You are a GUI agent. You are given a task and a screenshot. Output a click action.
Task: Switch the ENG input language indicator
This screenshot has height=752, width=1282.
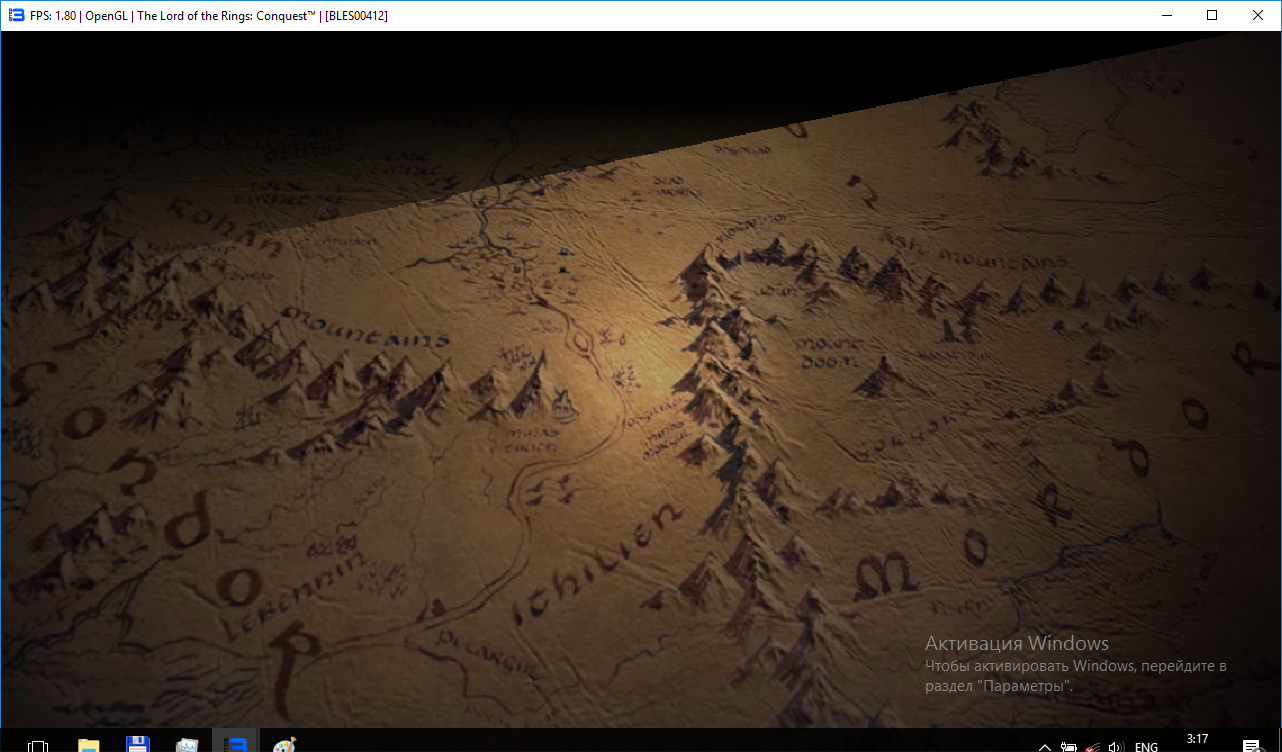pyautogui.click(x=1147, y=746)
